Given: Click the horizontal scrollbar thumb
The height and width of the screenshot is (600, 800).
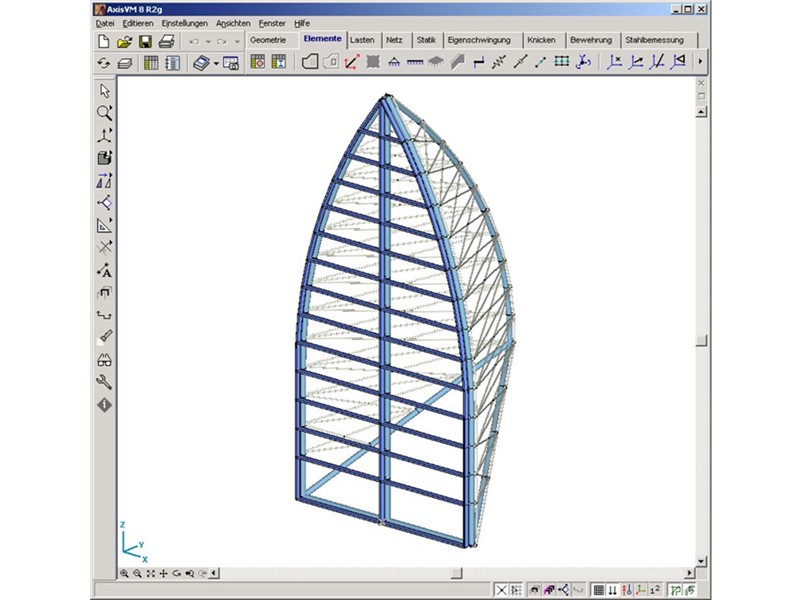Looking at the screenshot, I should [456, 573].
